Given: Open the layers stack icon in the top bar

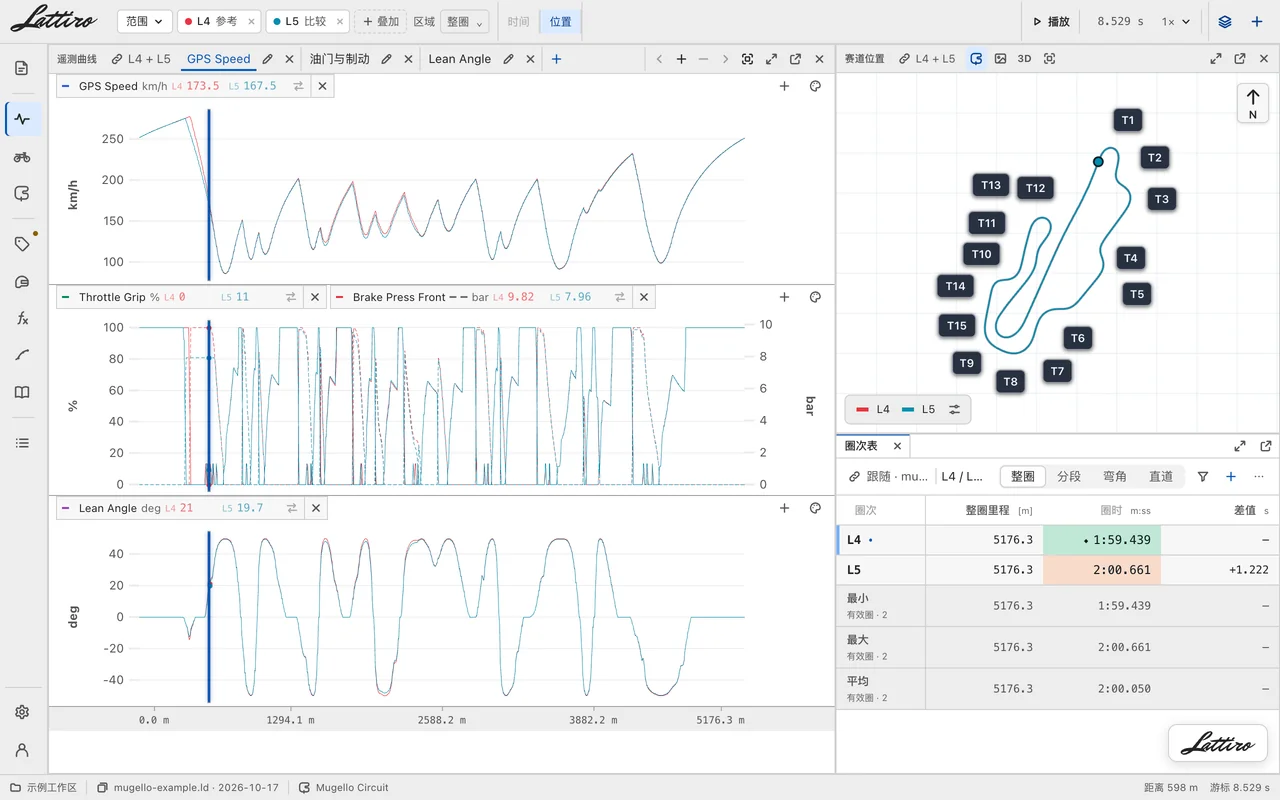Looking at the screenshot, I should click(x=1225, y=21).
